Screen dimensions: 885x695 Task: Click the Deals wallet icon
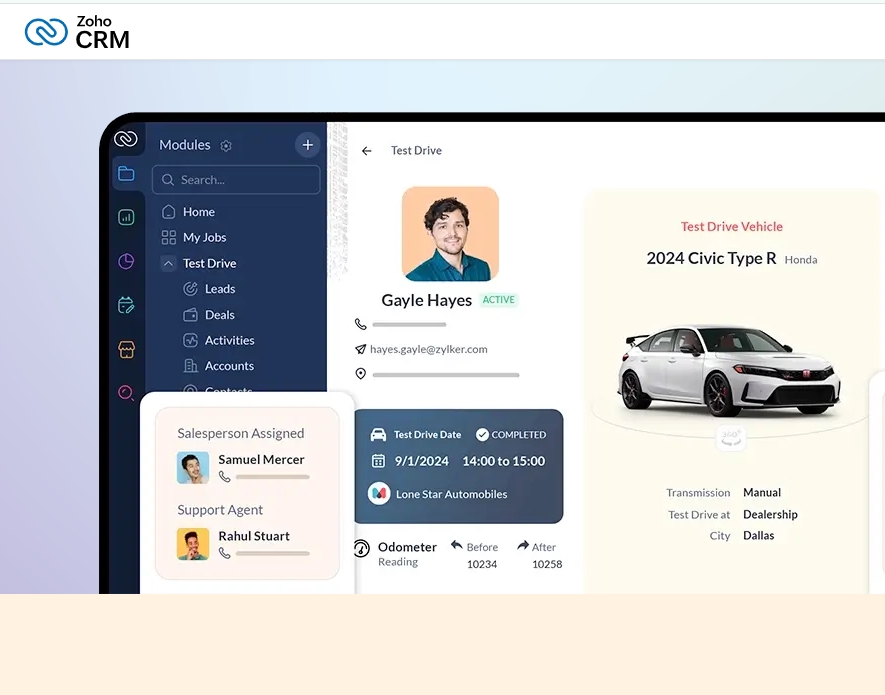point(190,314)
